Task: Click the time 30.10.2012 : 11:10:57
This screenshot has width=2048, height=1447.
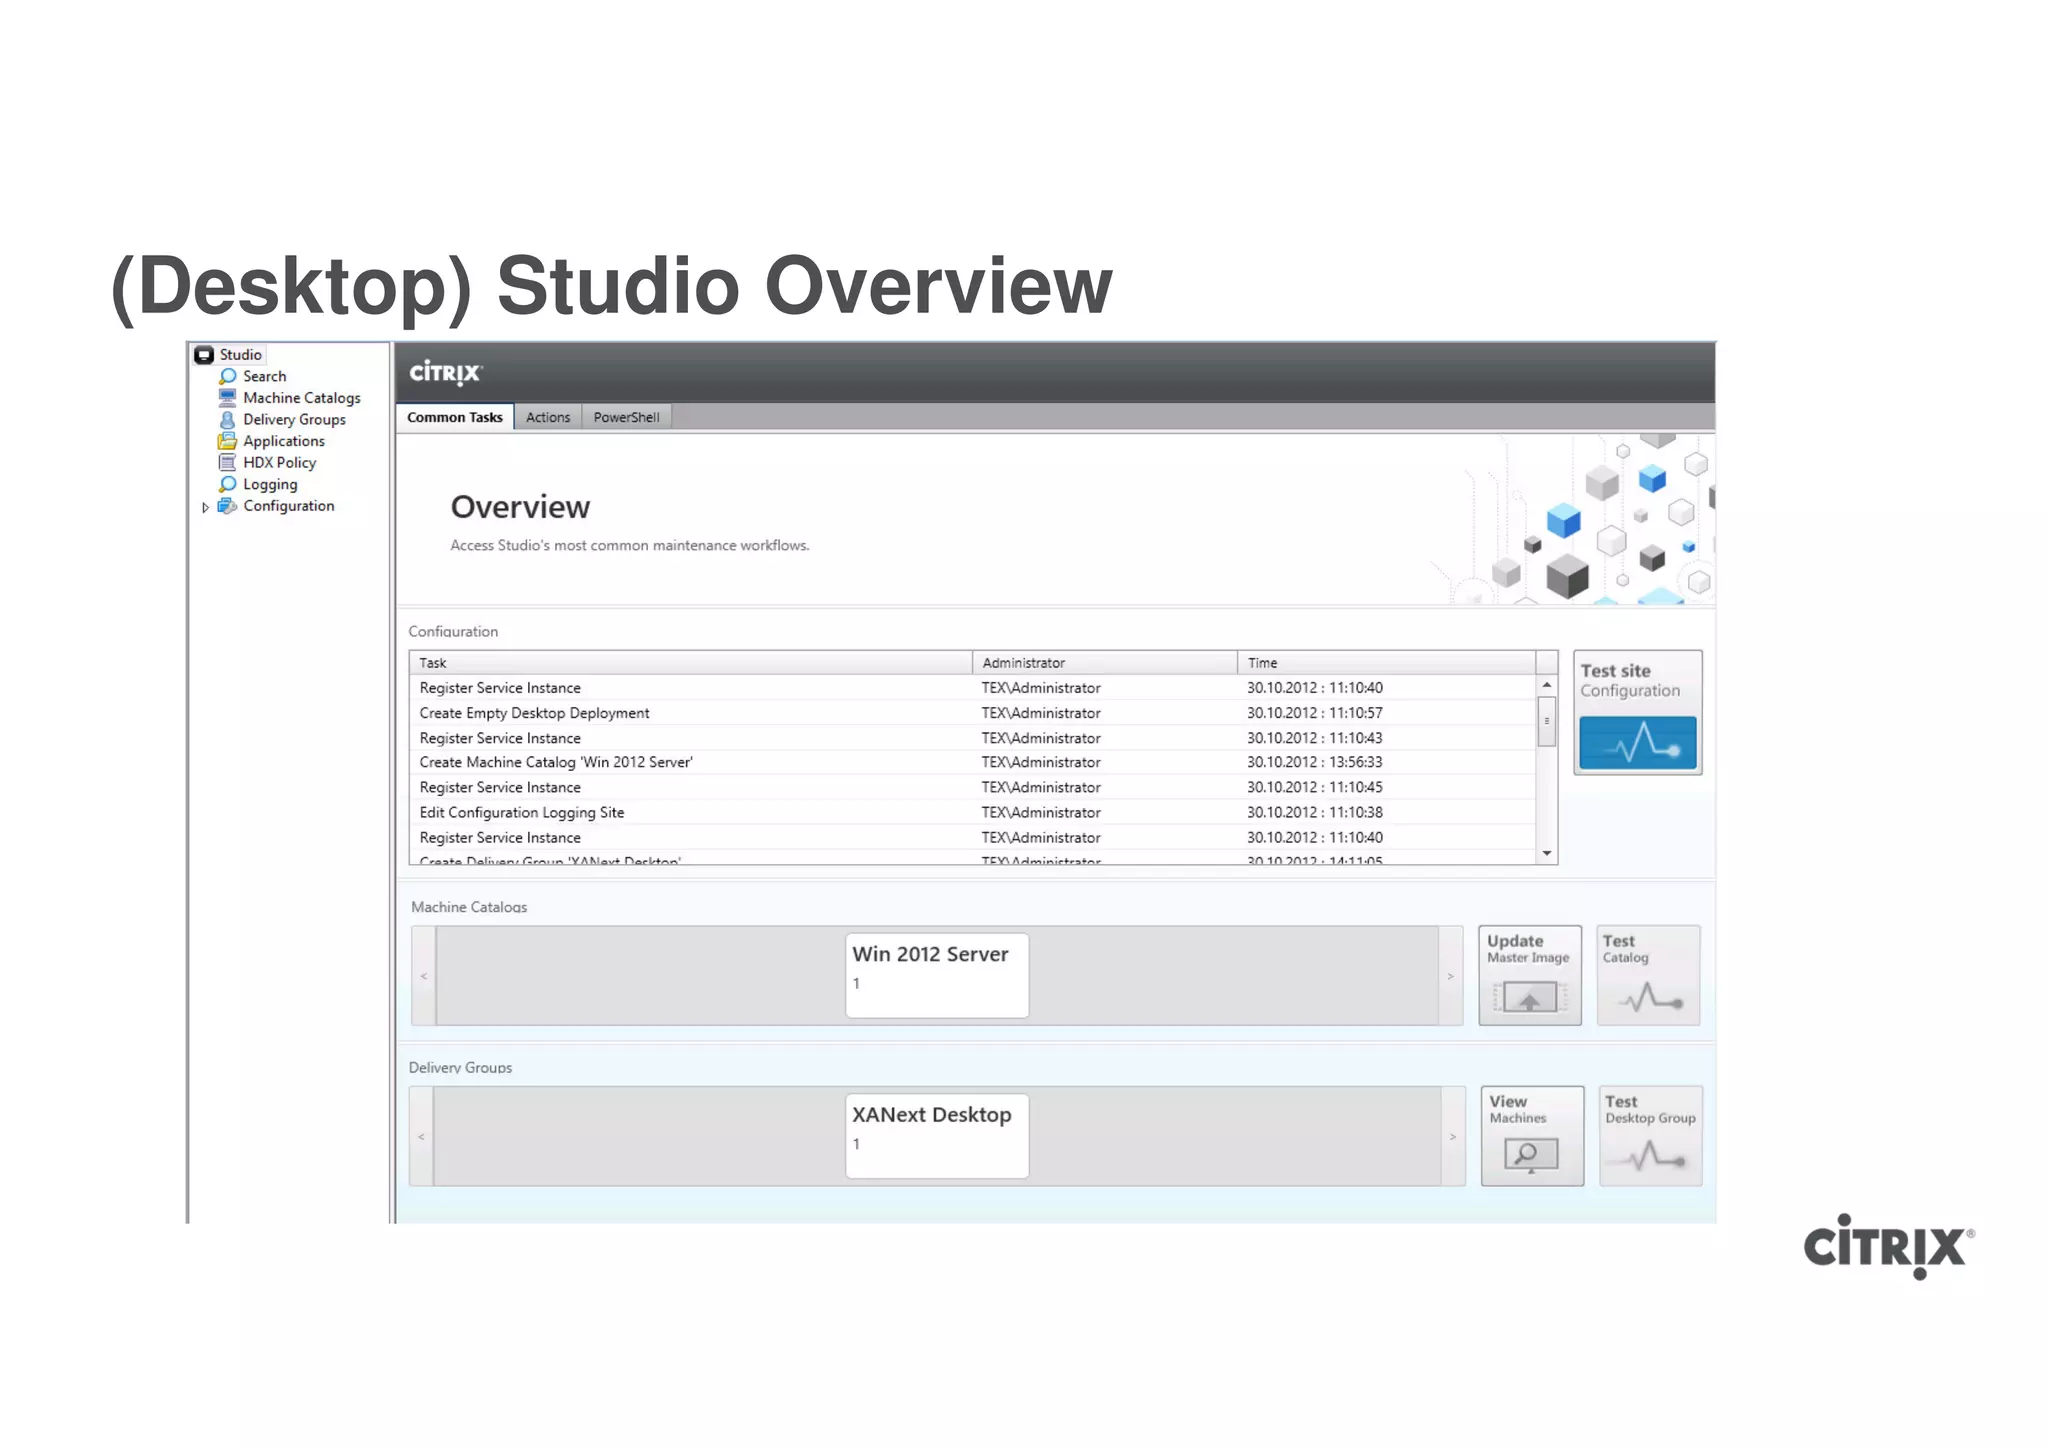Action: [1314, 713]
